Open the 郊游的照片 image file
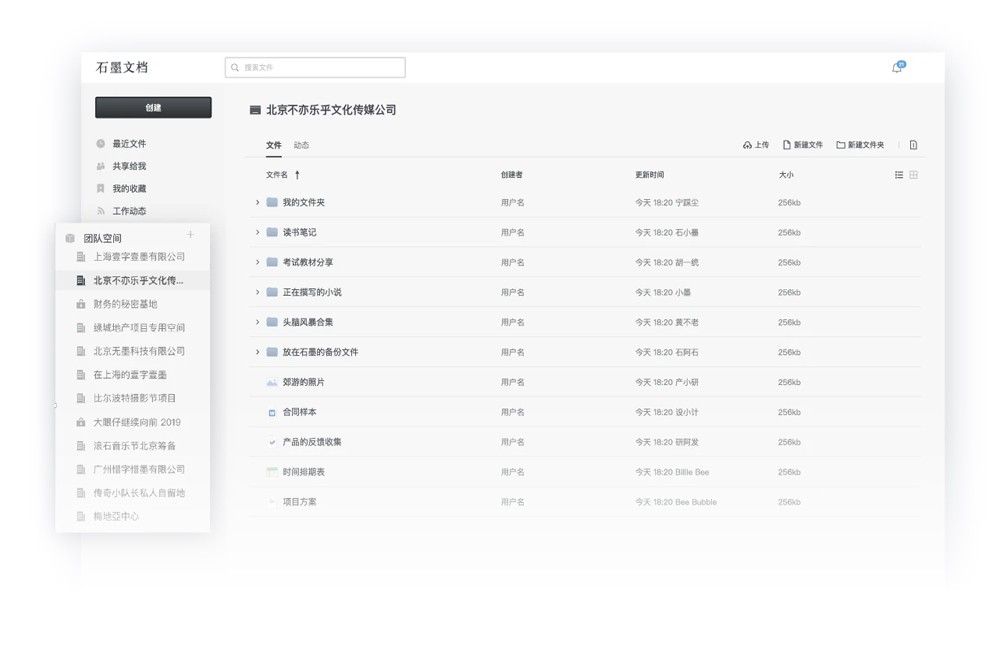The height and width of the screenshot is (667, 1000). (303, 383)
